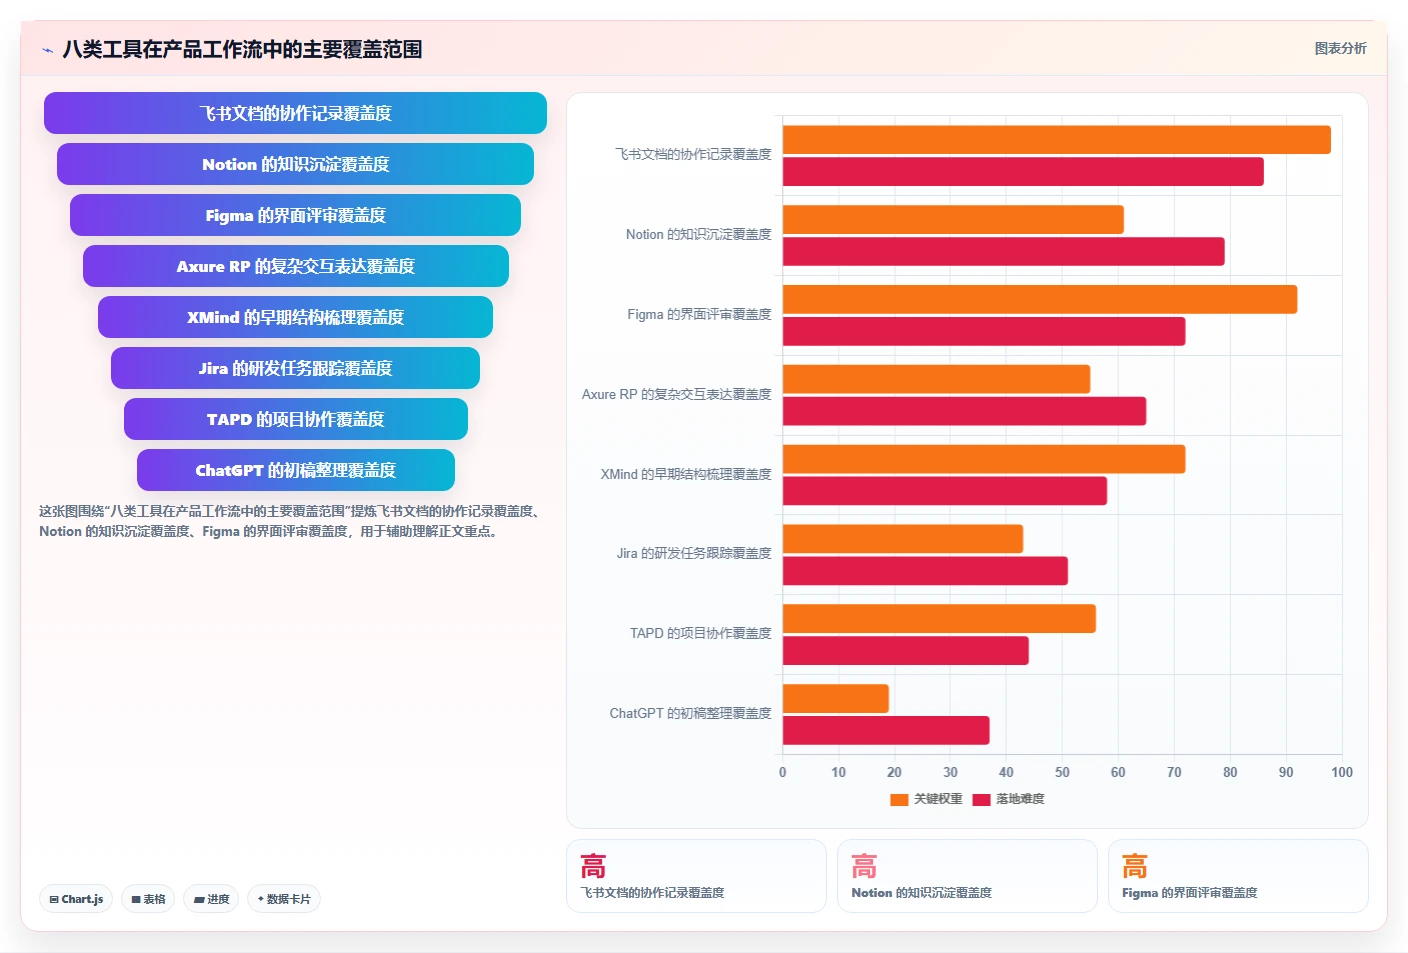Viewport: 1408px width, 953px height.
Task: Click the y-axis label ChatGPT 的初稿整理覆盖度
Action: tap(691, 714)
